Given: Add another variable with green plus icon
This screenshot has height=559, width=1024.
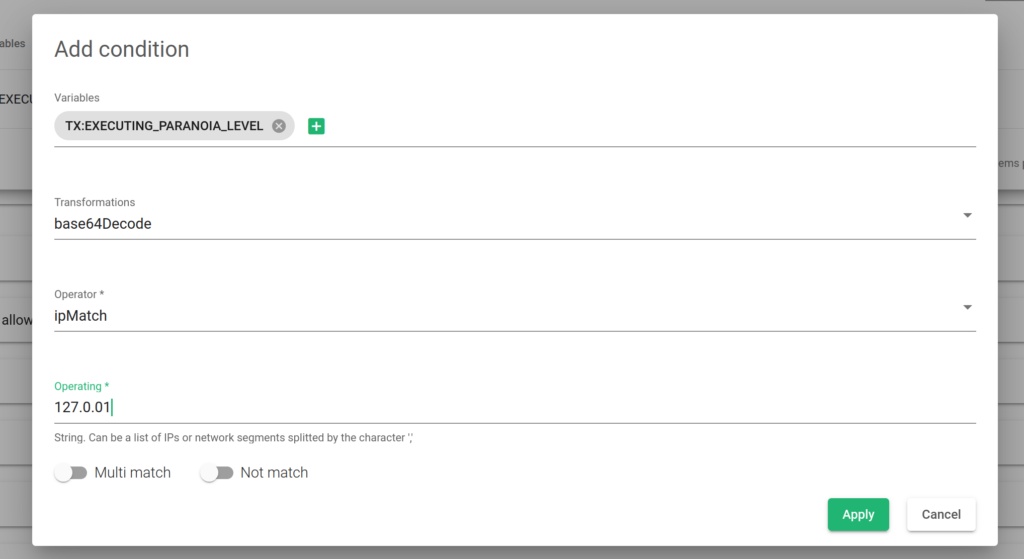Looking at the screenshot, I should click(x=316, y=126).
